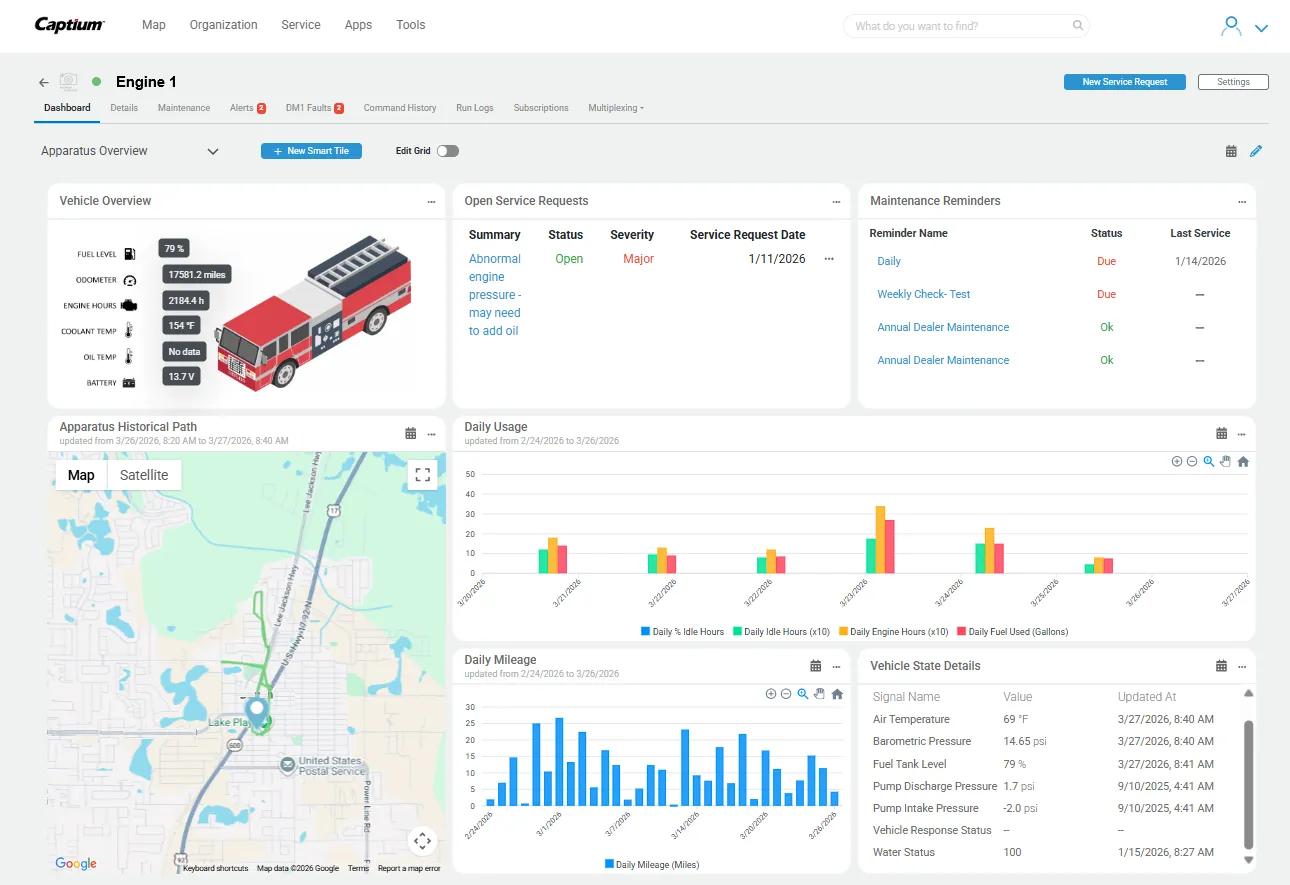Click the search input field
The image size is (1290, 885).
click(960, 26)
